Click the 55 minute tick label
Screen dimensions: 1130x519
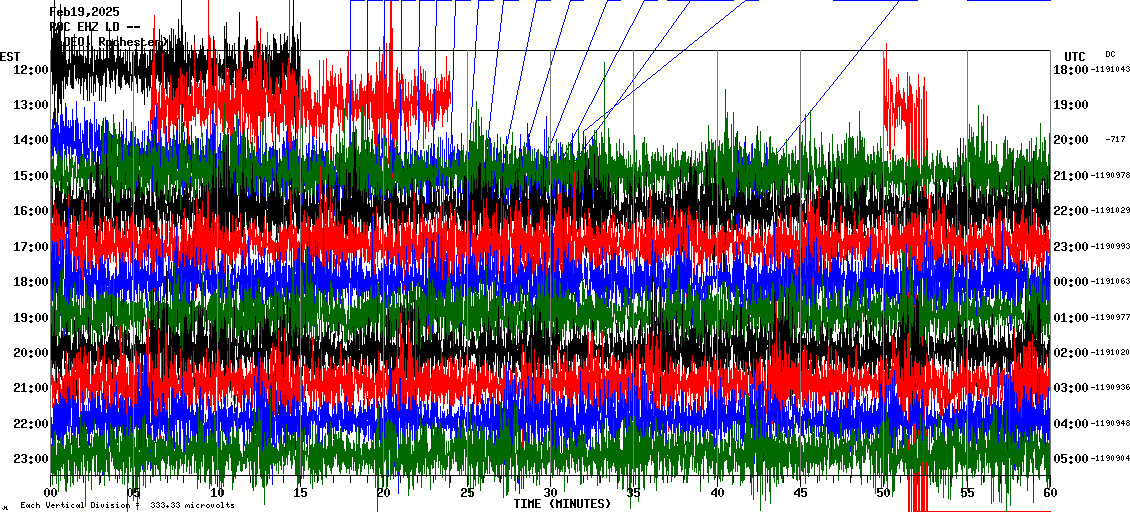(x=967, y=493)
